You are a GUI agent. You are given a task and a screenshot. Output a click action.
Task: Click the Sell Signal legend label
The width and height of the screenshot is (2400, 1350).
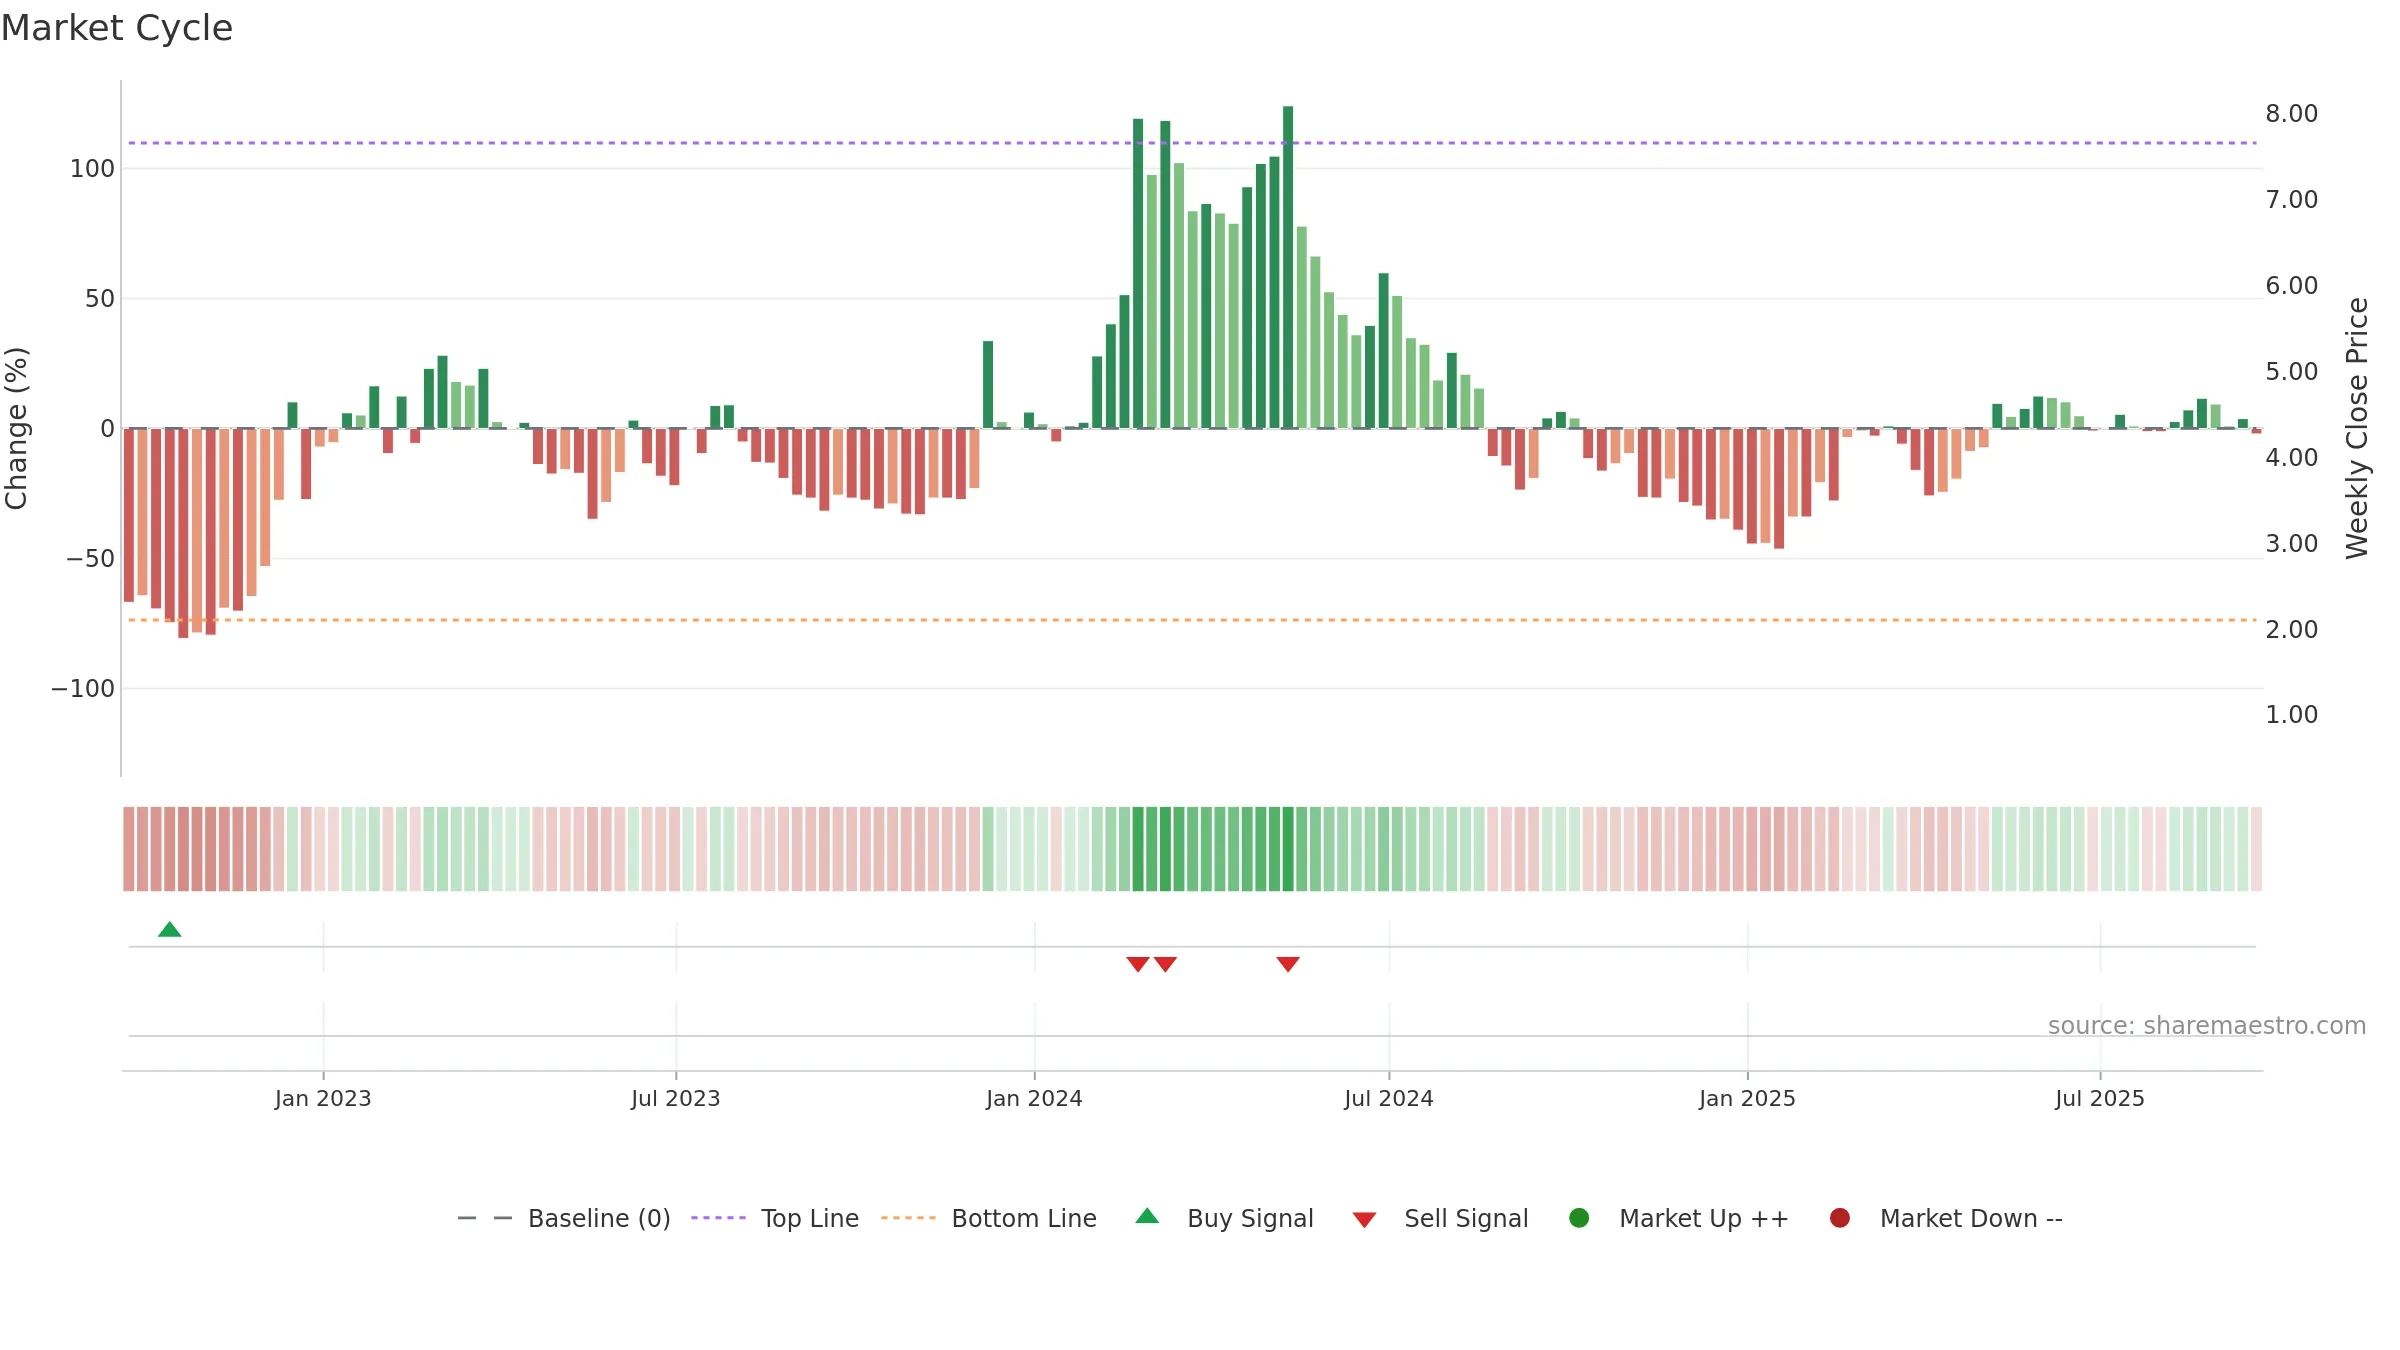[1466, 1218]
